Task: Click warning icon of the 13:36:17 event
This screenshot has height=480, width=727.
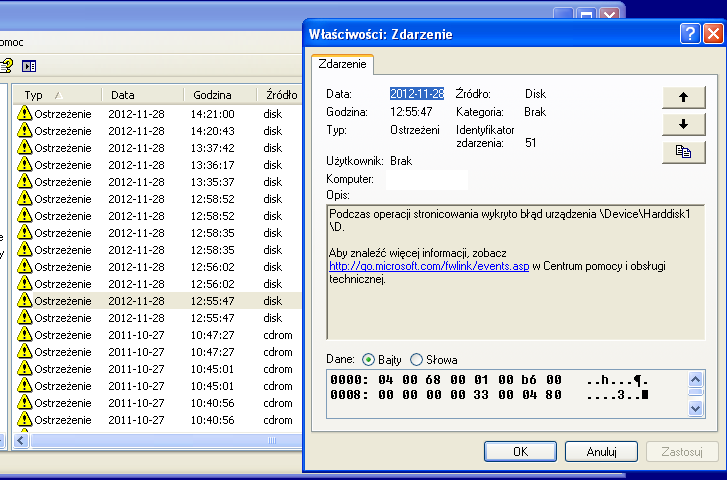Action: pyautogui.click(x=25, y=165)
